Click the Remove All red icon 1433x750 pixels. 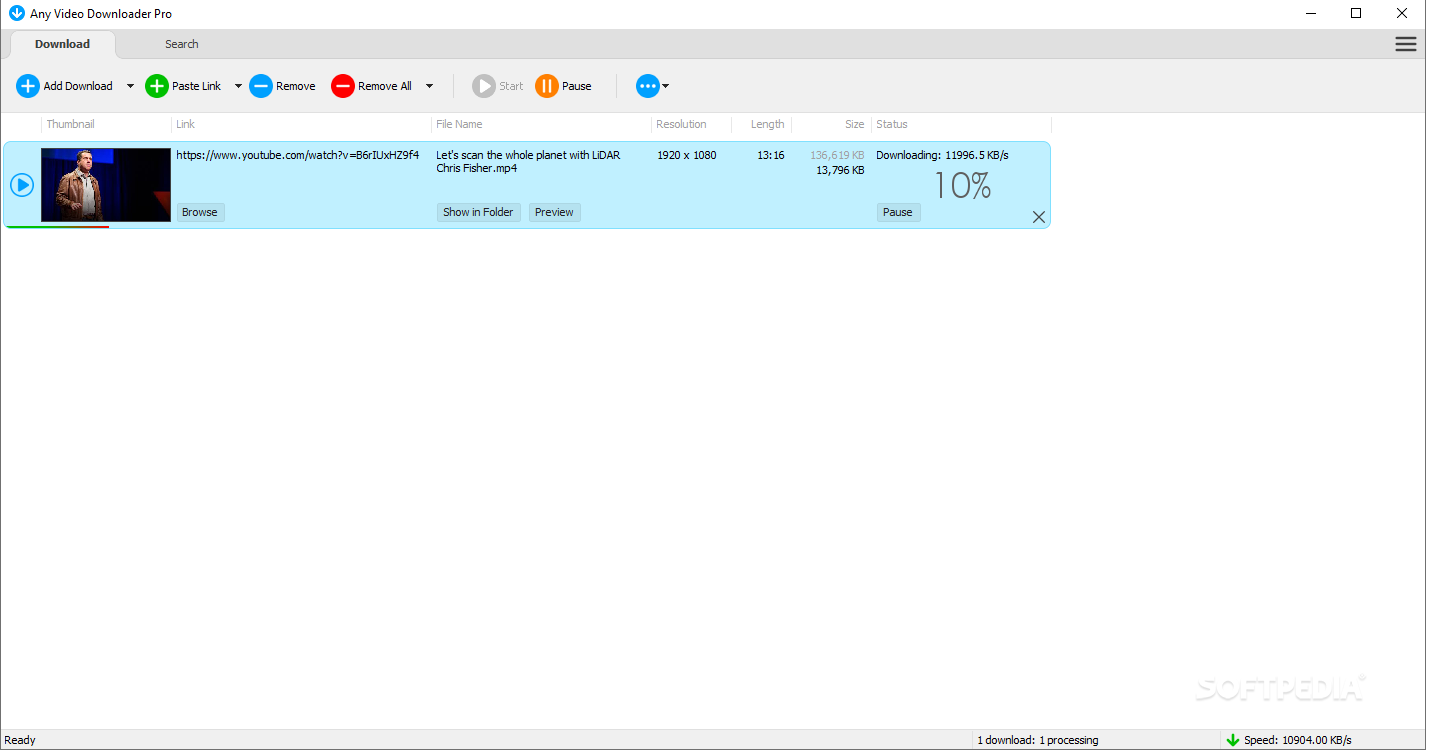pos(343,86)
